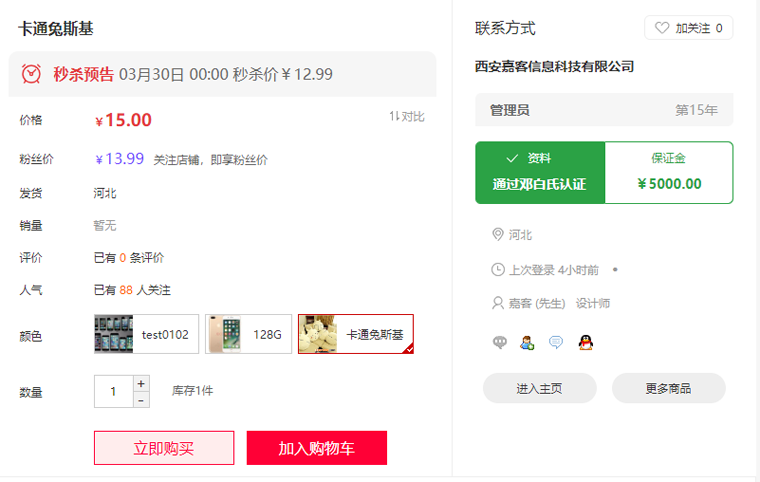760x482 pixels.
Task: Open seller homepage with 进入主页
Action: (x=539, y=388)
